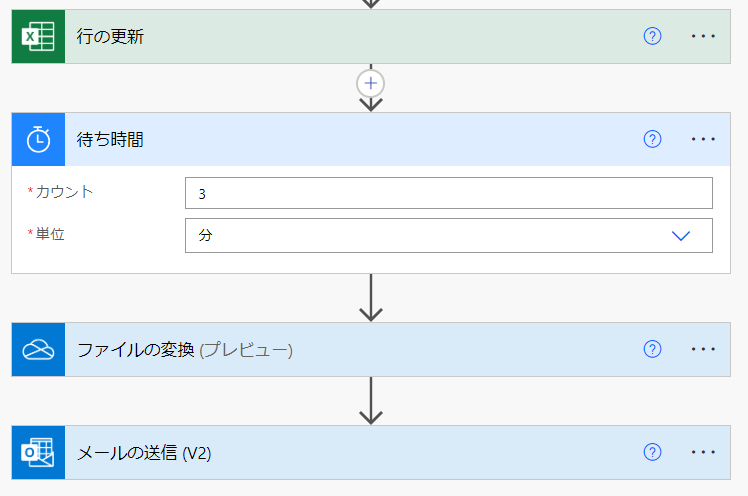Expand the メールの送信 (V2) step title
This screenshot has width=748, height=496.
point(144,453)
